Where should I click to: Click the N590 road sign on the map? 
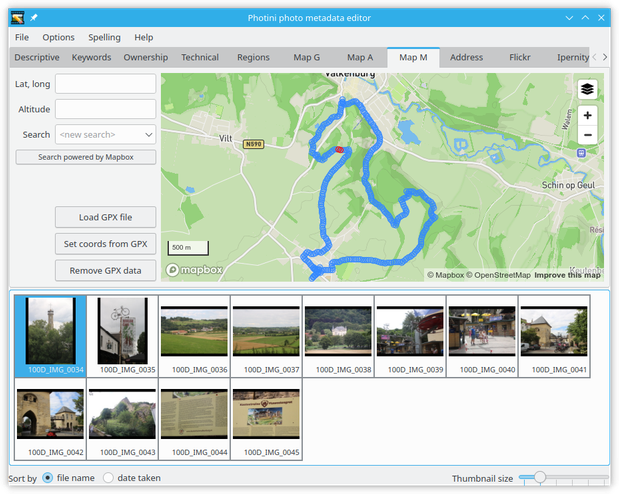tap(253, 144)
